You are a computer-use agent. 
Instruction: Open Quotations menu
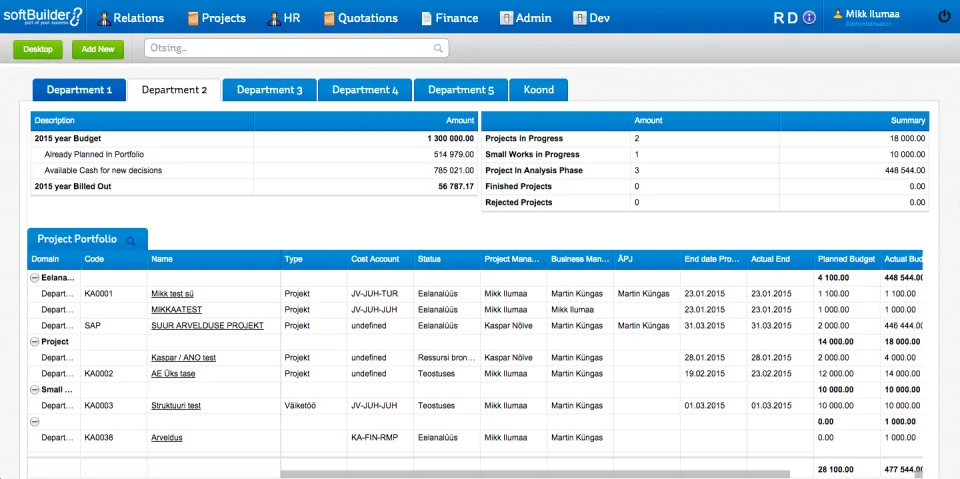click(361, 18)
